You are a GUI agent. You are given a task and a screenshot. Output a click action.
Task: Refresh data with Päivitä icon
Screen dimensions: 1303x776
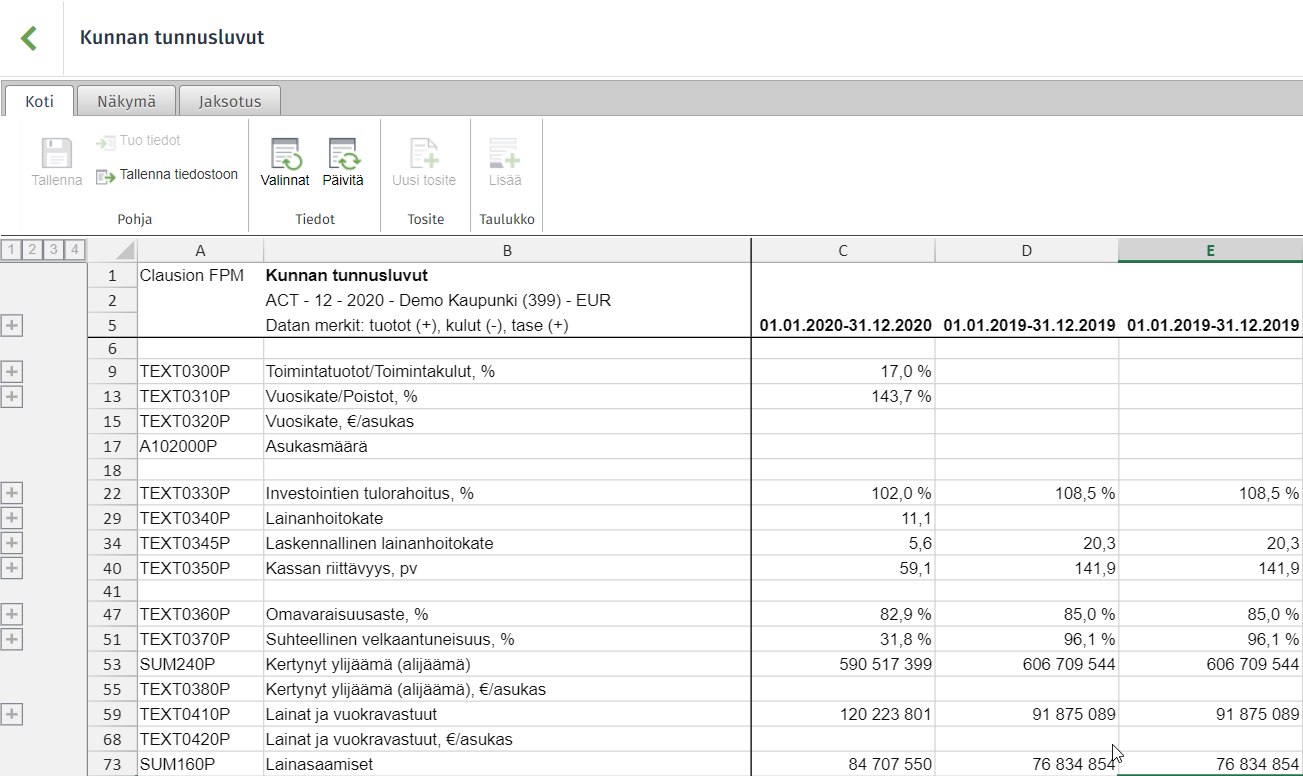click(344, 154)
